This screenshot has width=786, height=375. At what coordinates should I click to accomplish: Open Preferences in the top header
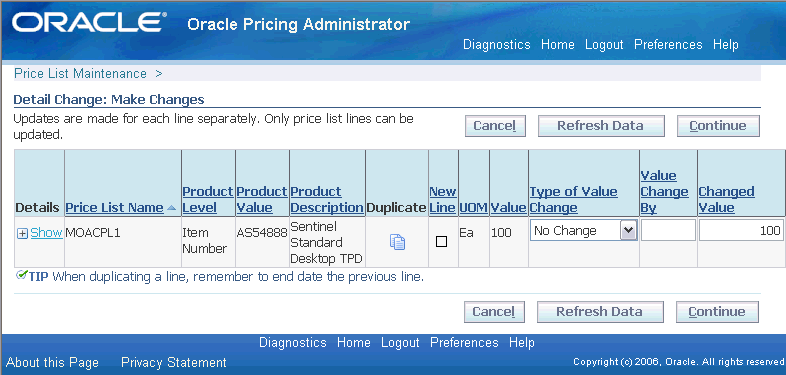[668, 45]
